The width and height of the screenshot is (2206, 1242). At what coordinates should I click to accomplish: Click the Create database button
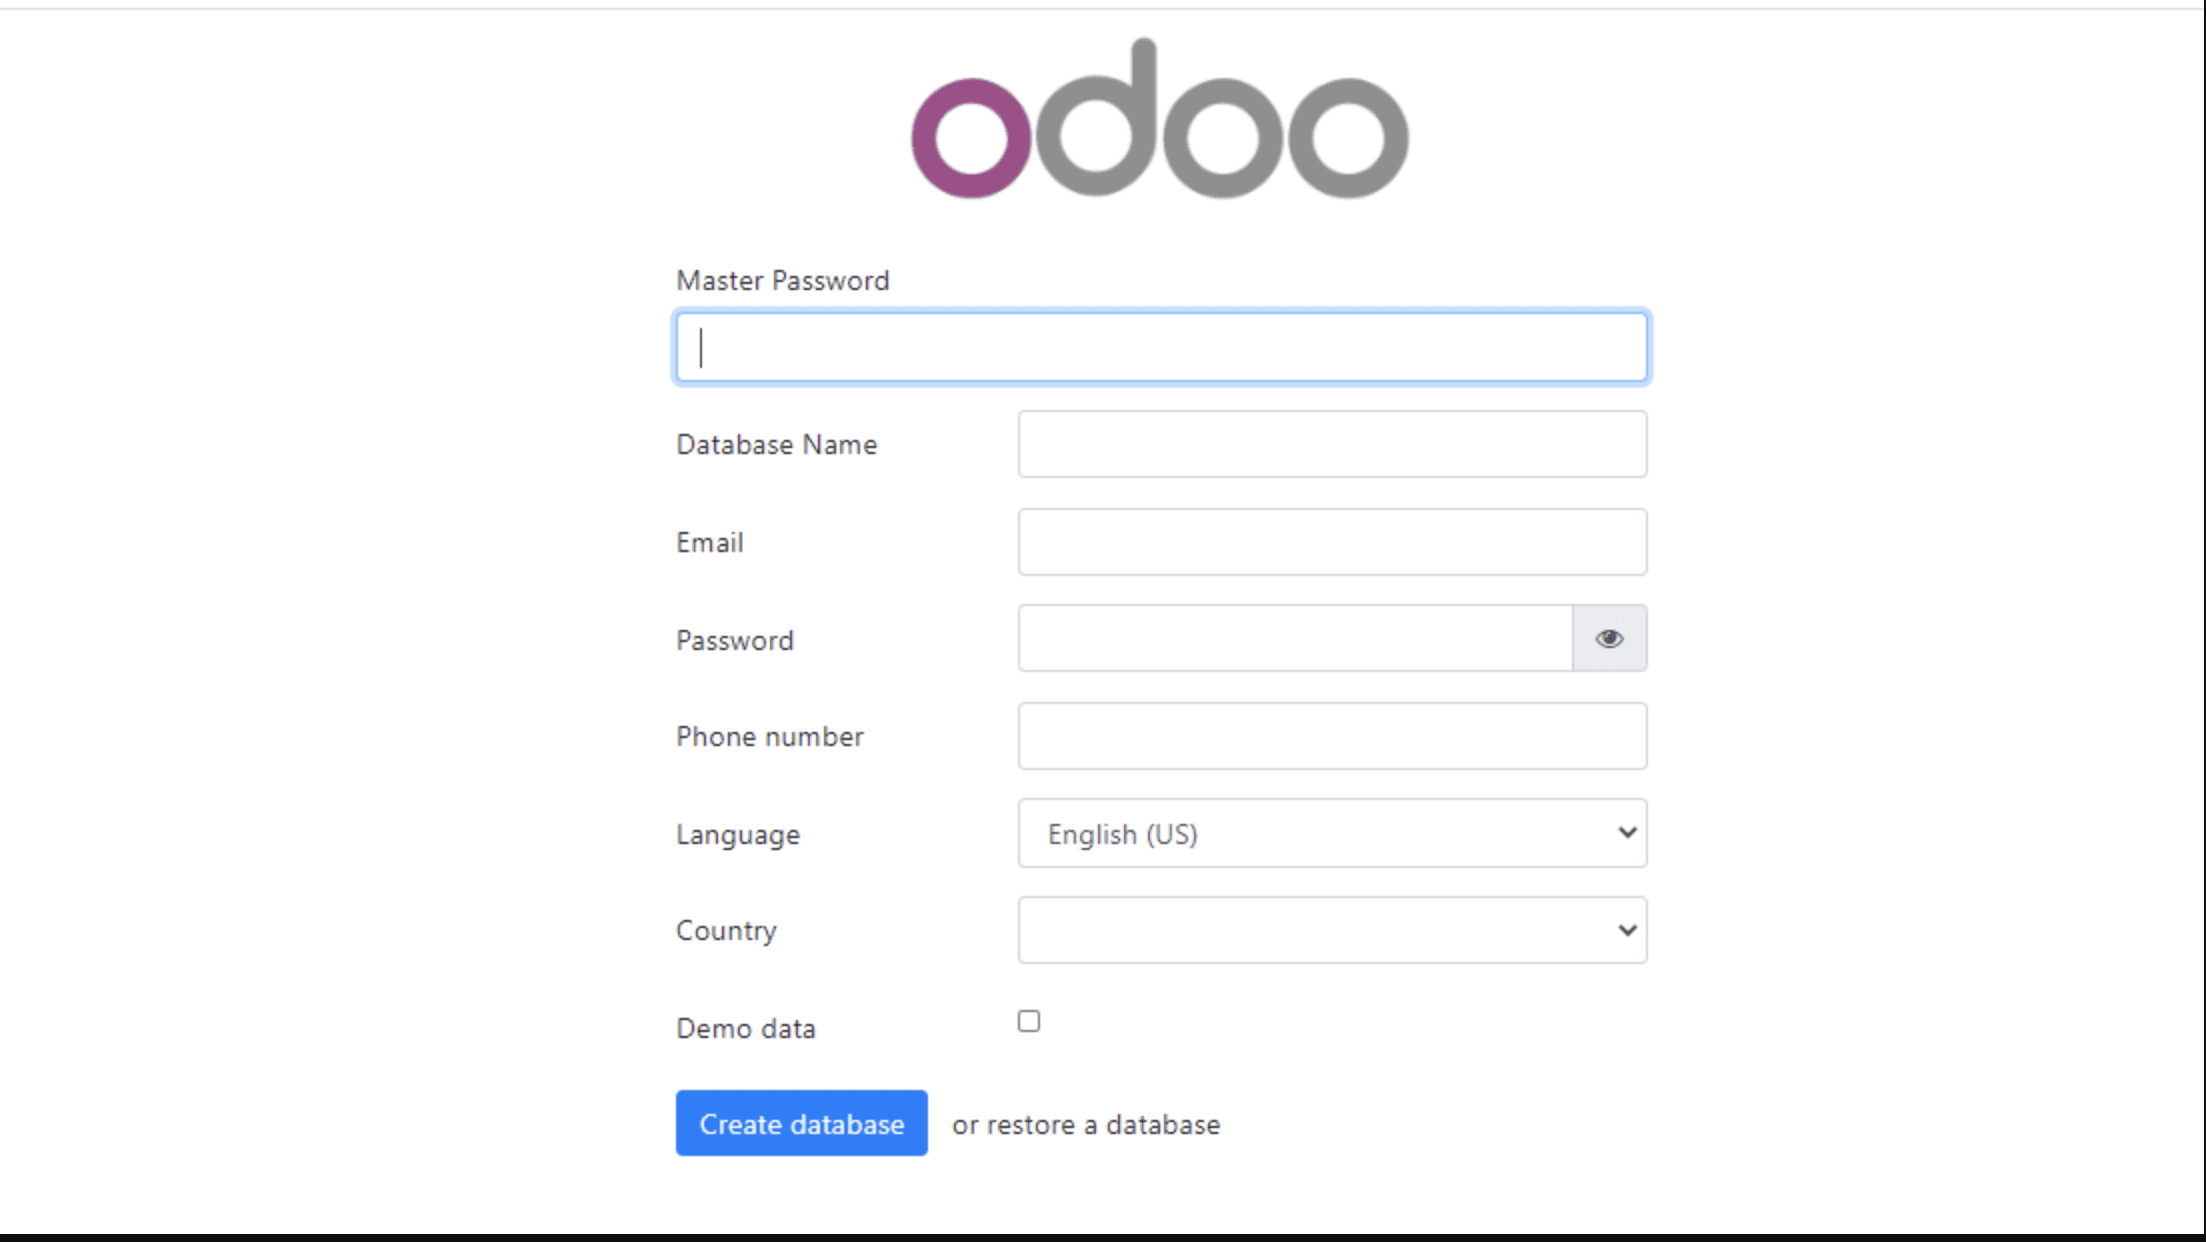pyautogui.click(x=801, y=1123)
